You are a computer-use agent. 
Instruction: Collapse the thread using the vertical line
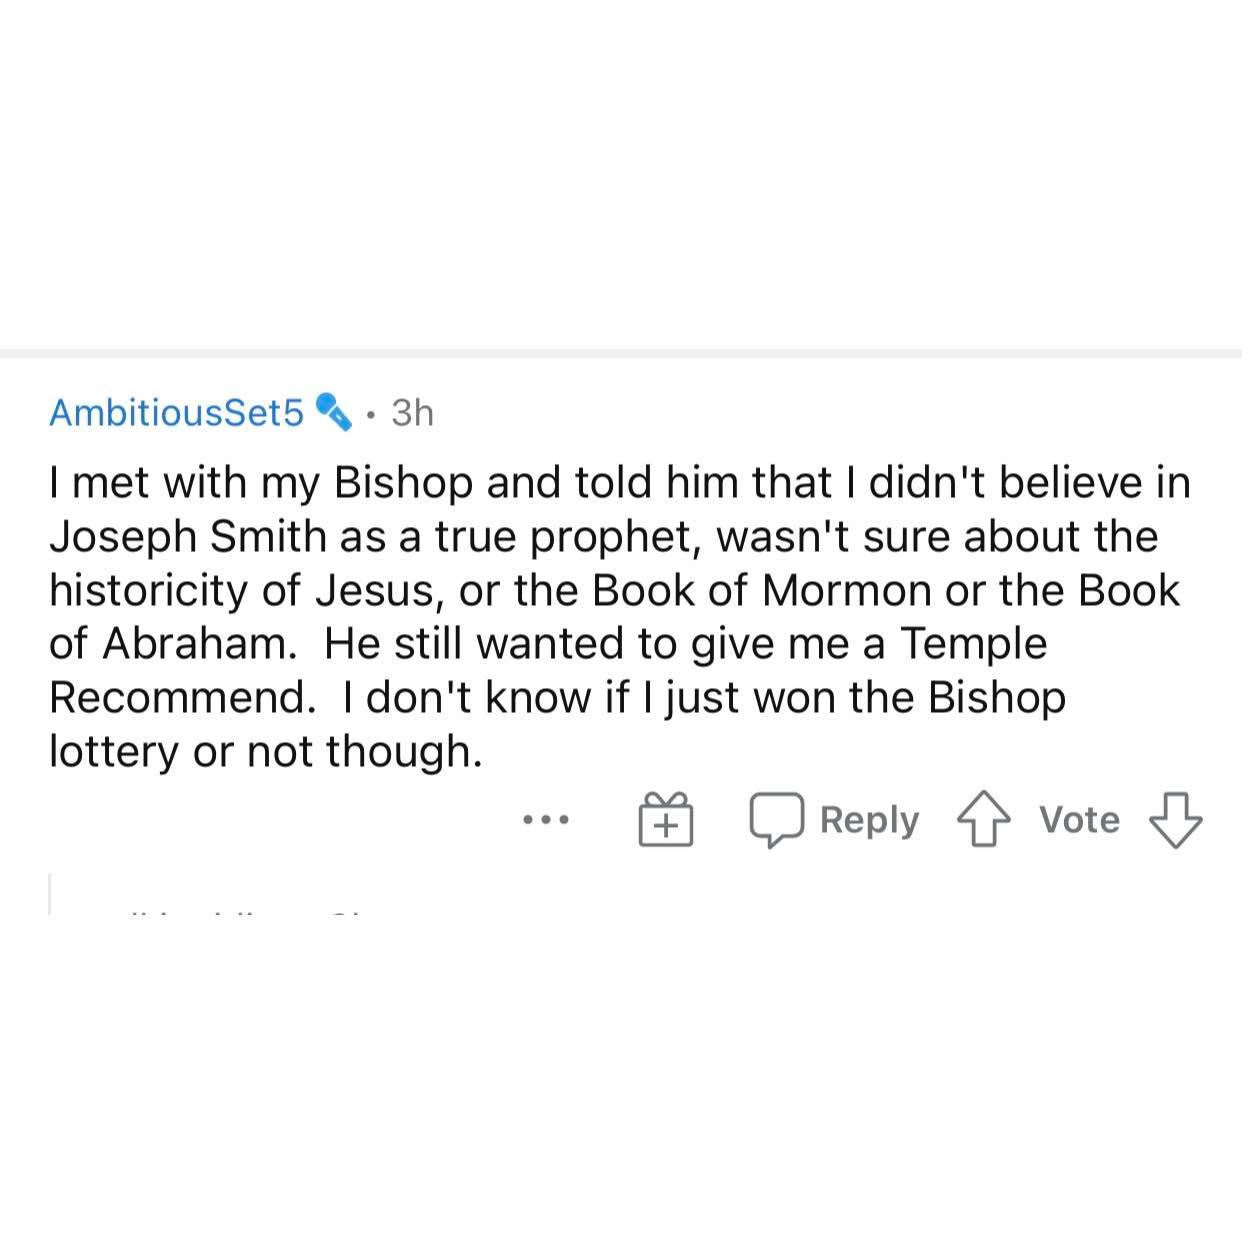(50, 894)
